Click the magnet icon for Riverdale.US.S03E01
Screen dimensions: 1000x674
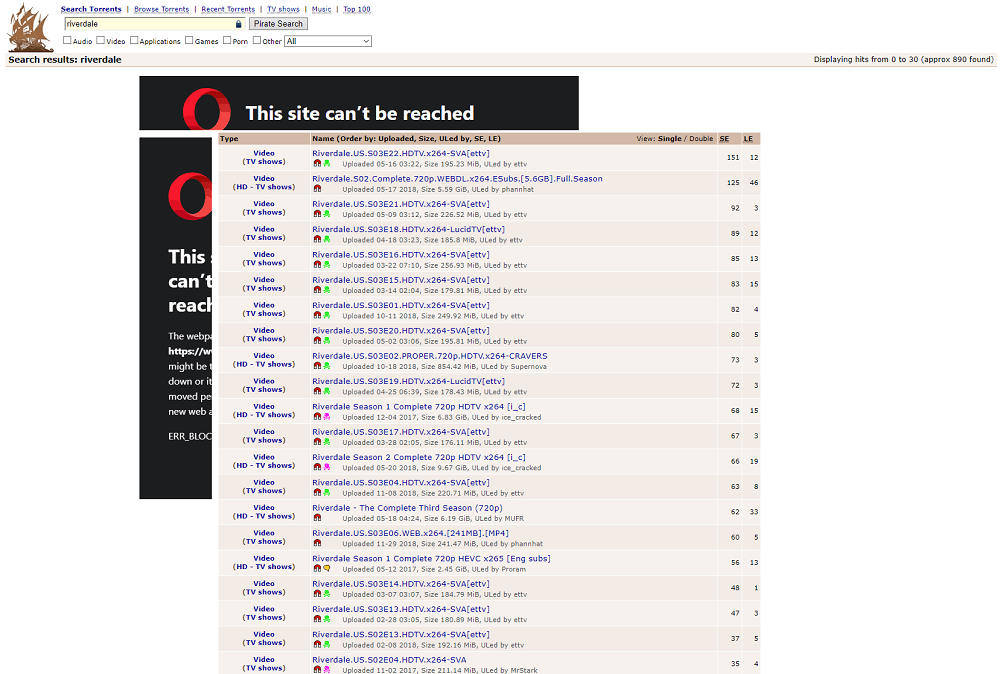pyautogui.click(x=317, y=316)
